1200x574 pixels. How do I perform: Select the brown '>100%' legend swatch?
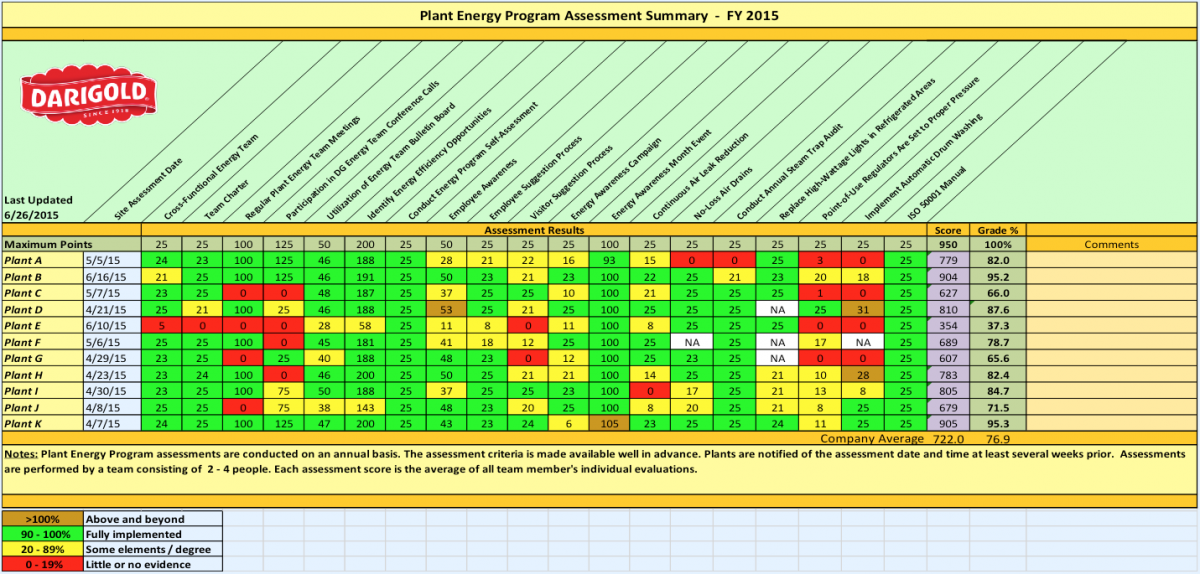(43, 520)
